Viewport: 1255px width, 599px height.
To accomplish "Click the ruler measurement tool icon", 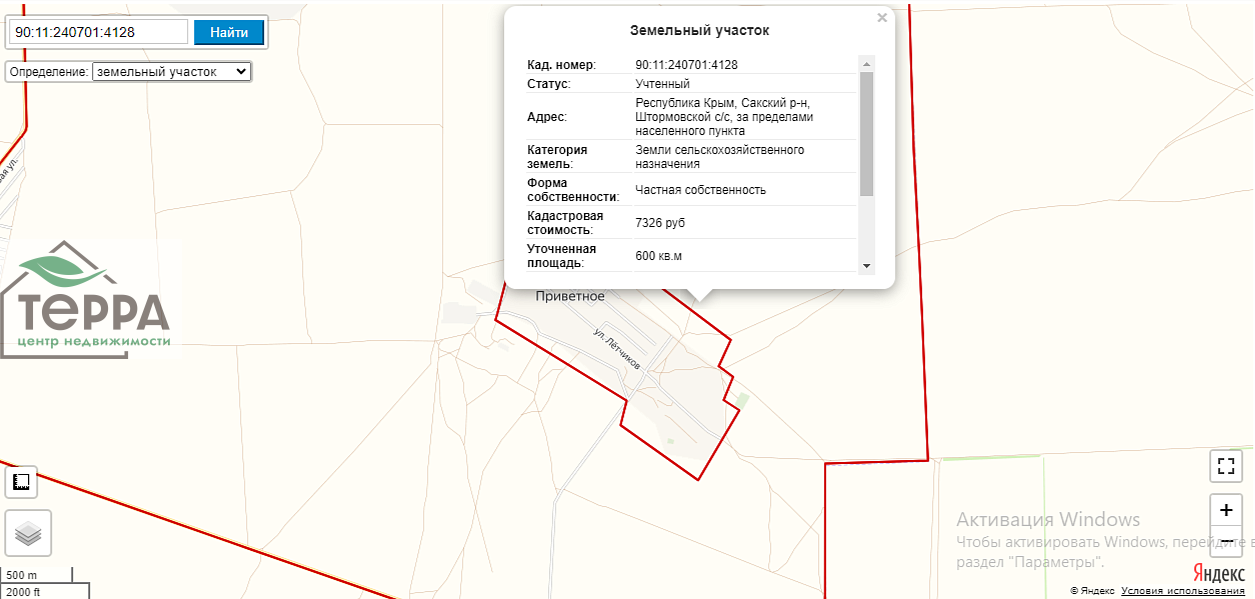I will pyautogui.click(x=21, y=483).
